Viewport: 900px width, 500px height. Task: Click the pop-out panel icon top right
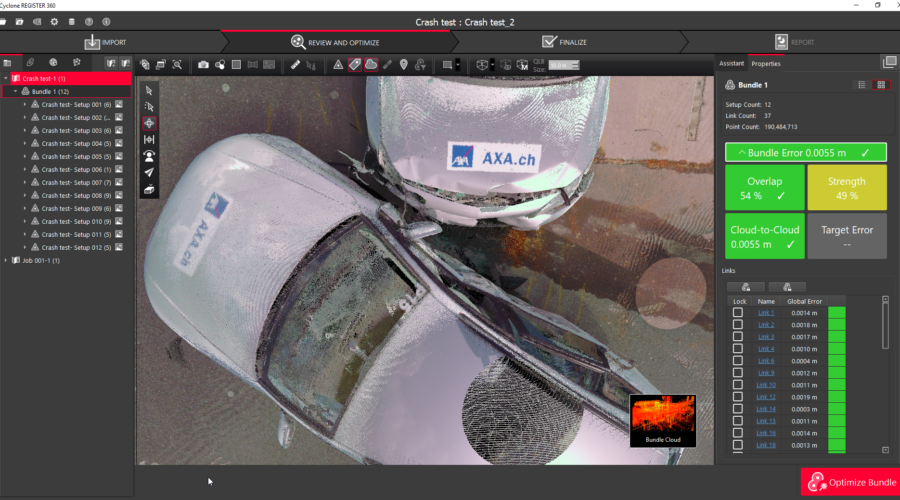click(889, 62)
